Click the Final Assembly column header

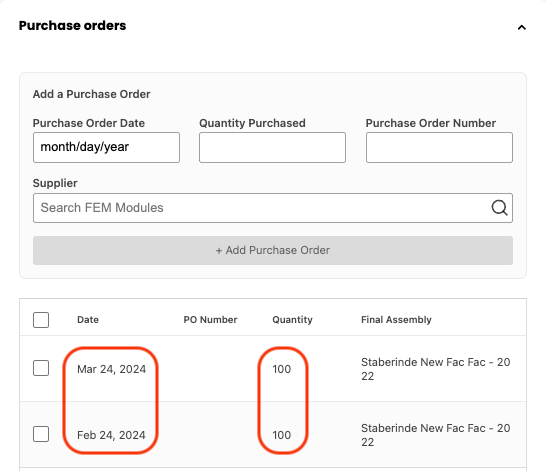click(396, 320)
